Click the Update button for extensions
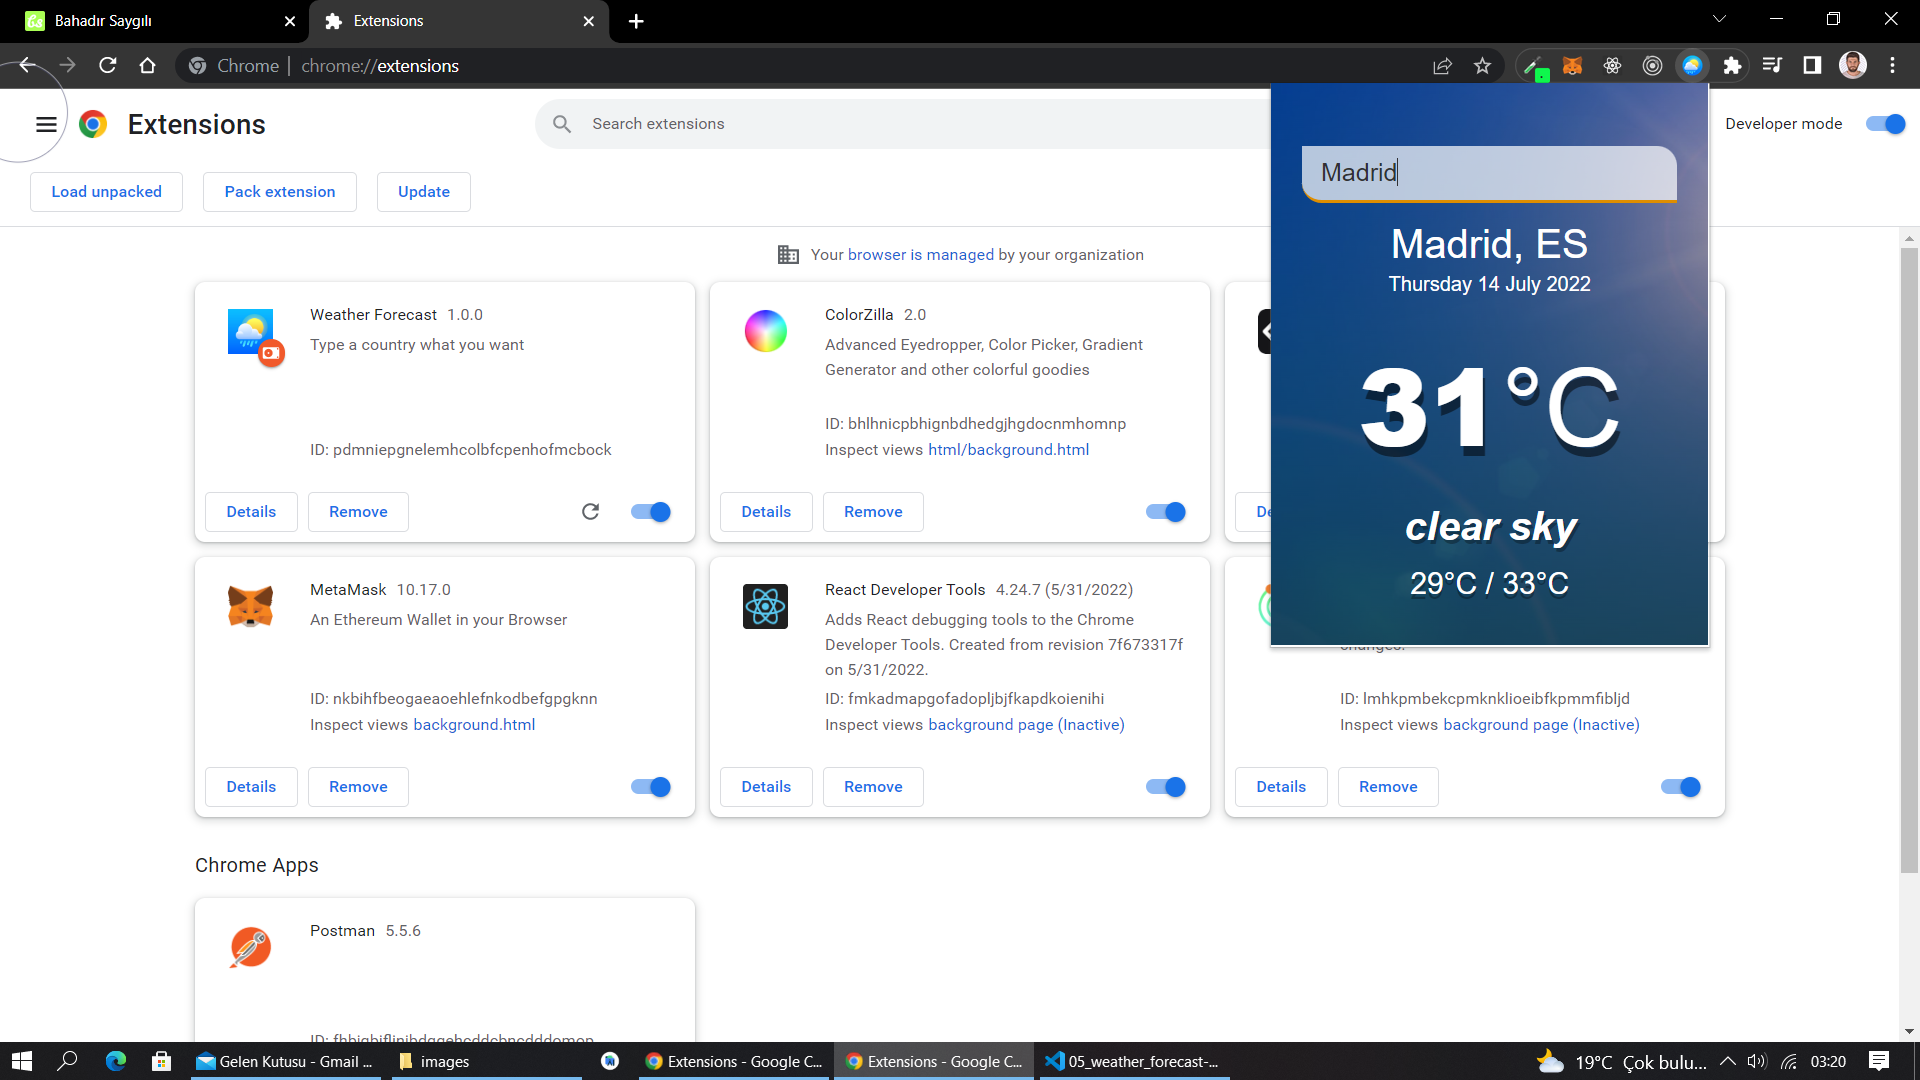This screenshot has height=1080, width=1920. click(x=423, y=191)
